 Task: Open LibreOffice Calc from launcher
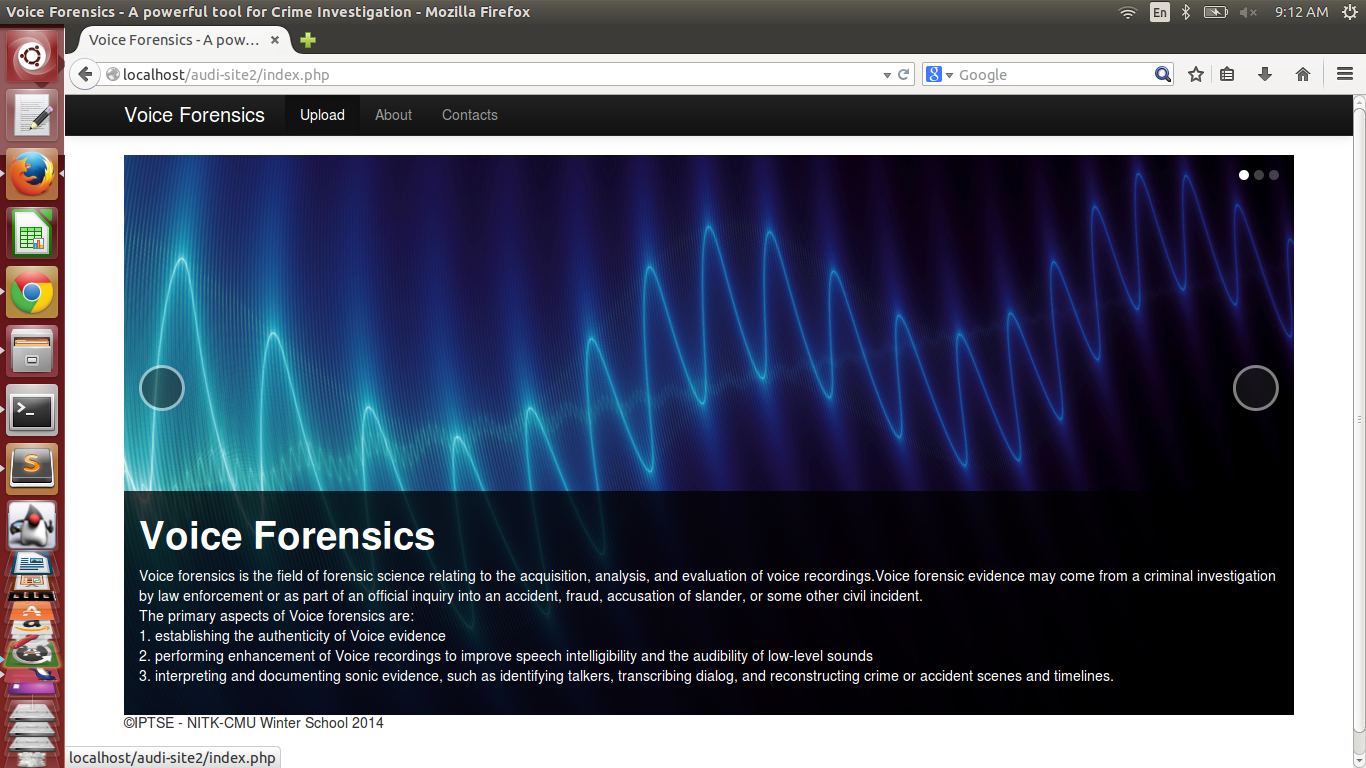[32, 233]
